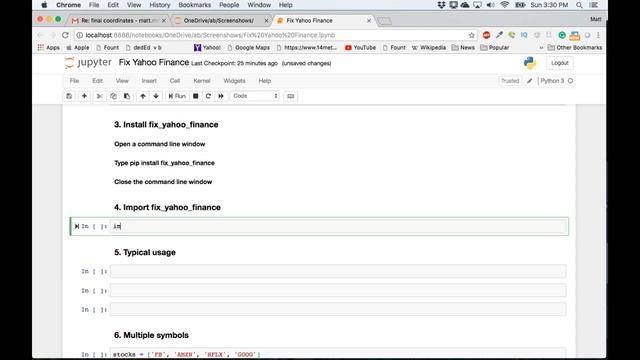Restart kernel and run all cells icon
This screenshot has height=360, width=640.
click(221, 96)
